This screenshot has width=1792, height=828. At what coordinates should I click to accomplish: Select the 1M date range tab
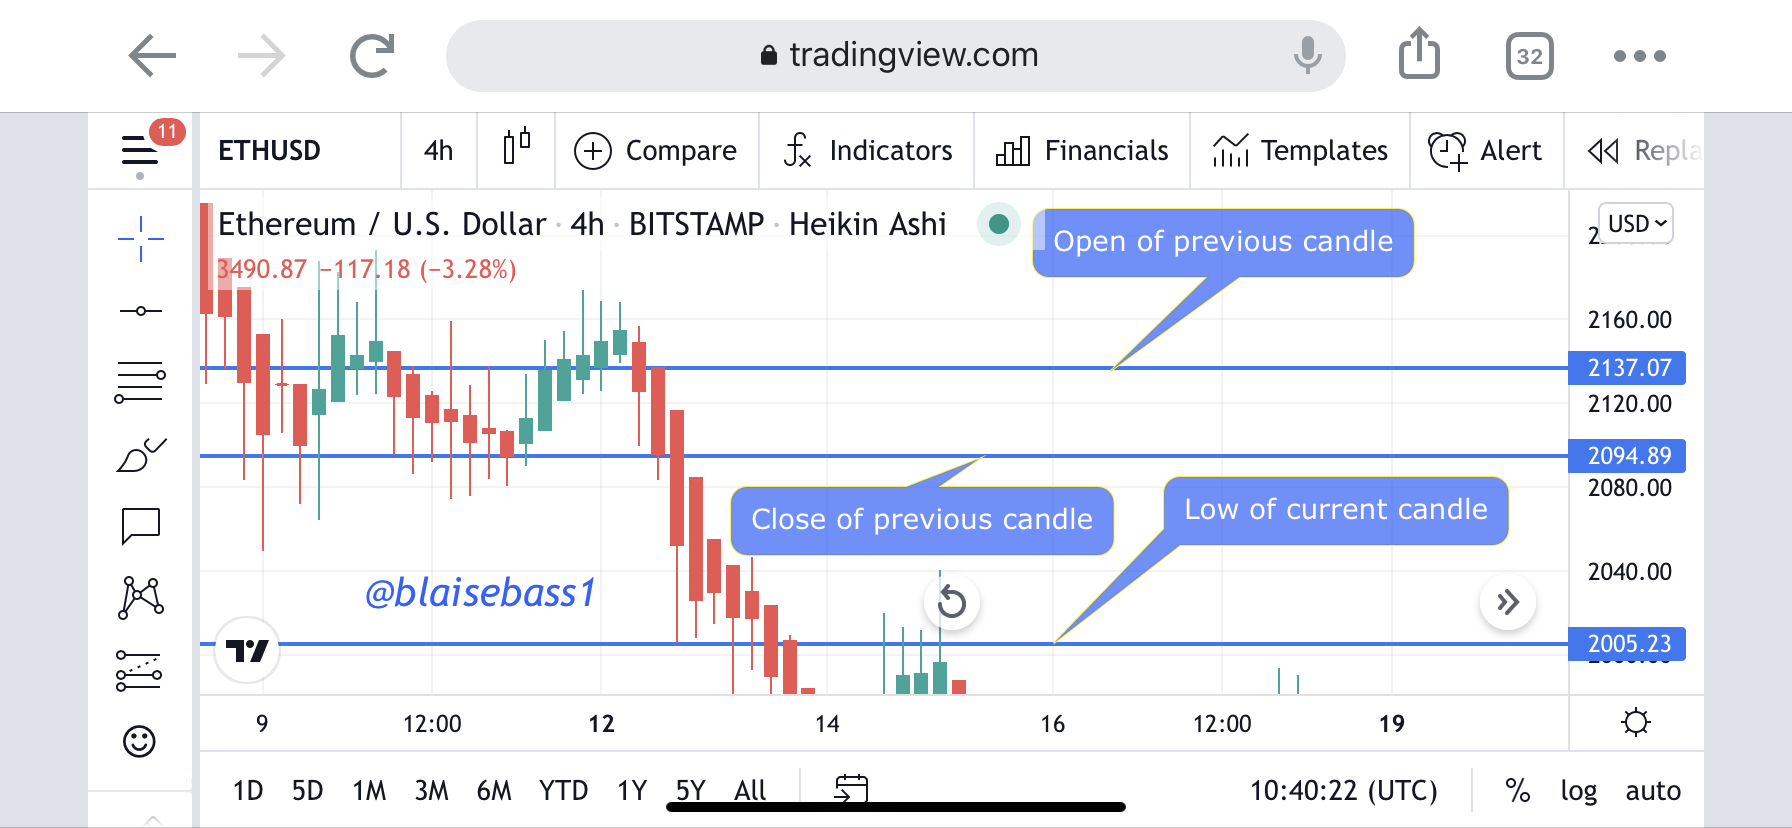click(368, 791)
